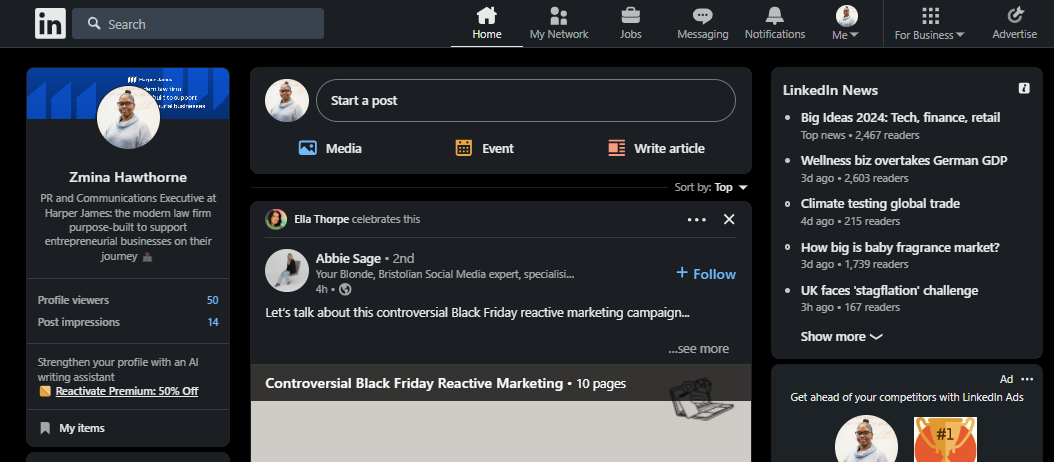The height and width of the screenshot is (462, 1054).
Task: Click the Media photo icon
Action: pyautogui.click(x=307, y=148)
